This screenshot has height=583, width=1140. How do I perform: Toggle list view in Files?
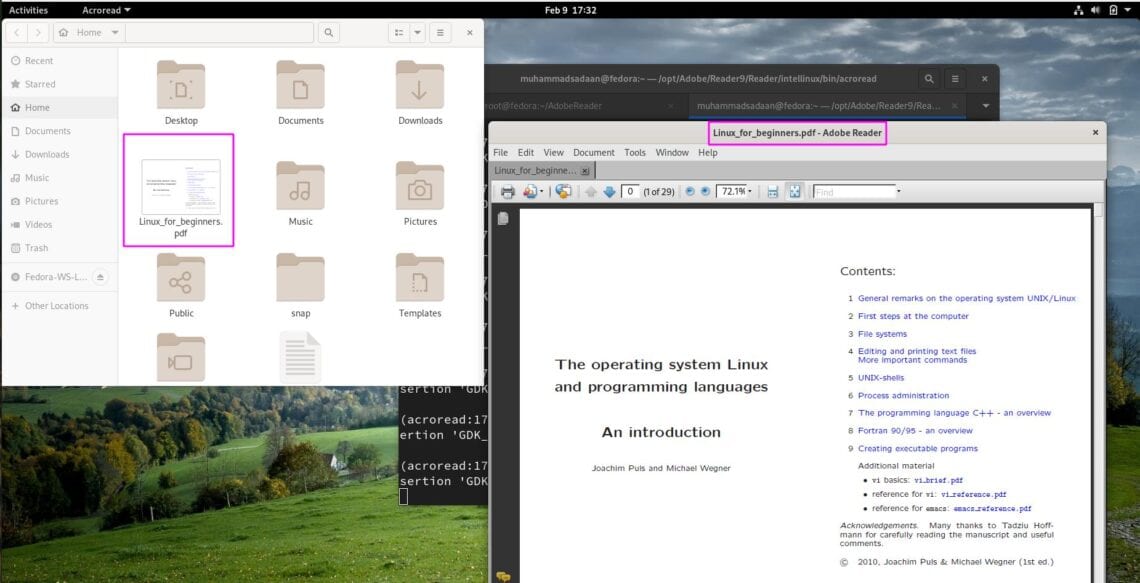tap(400, 32)
